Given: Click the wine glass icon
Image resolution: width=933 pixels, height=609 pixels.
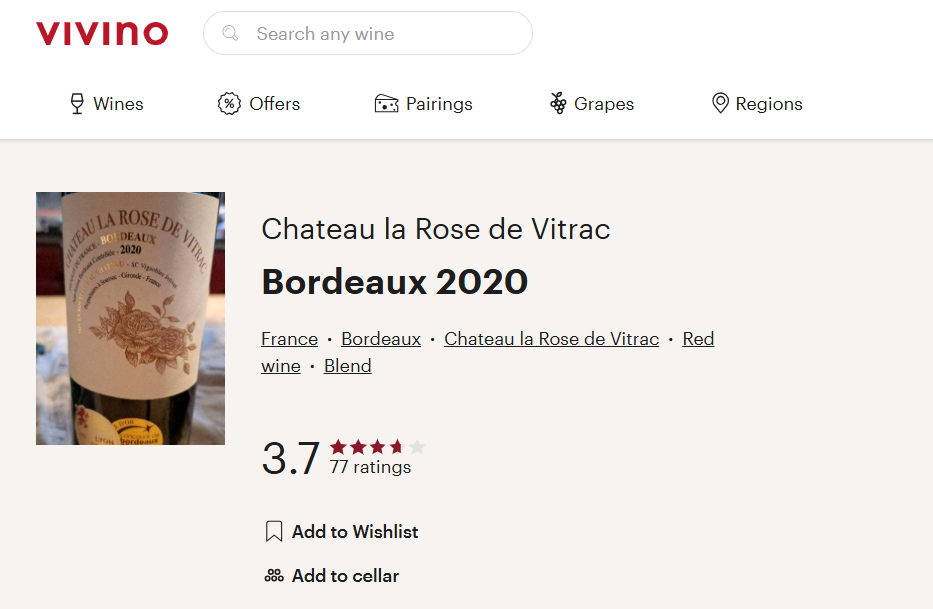Looking at the screenshot, I should [x=77, y=104].
